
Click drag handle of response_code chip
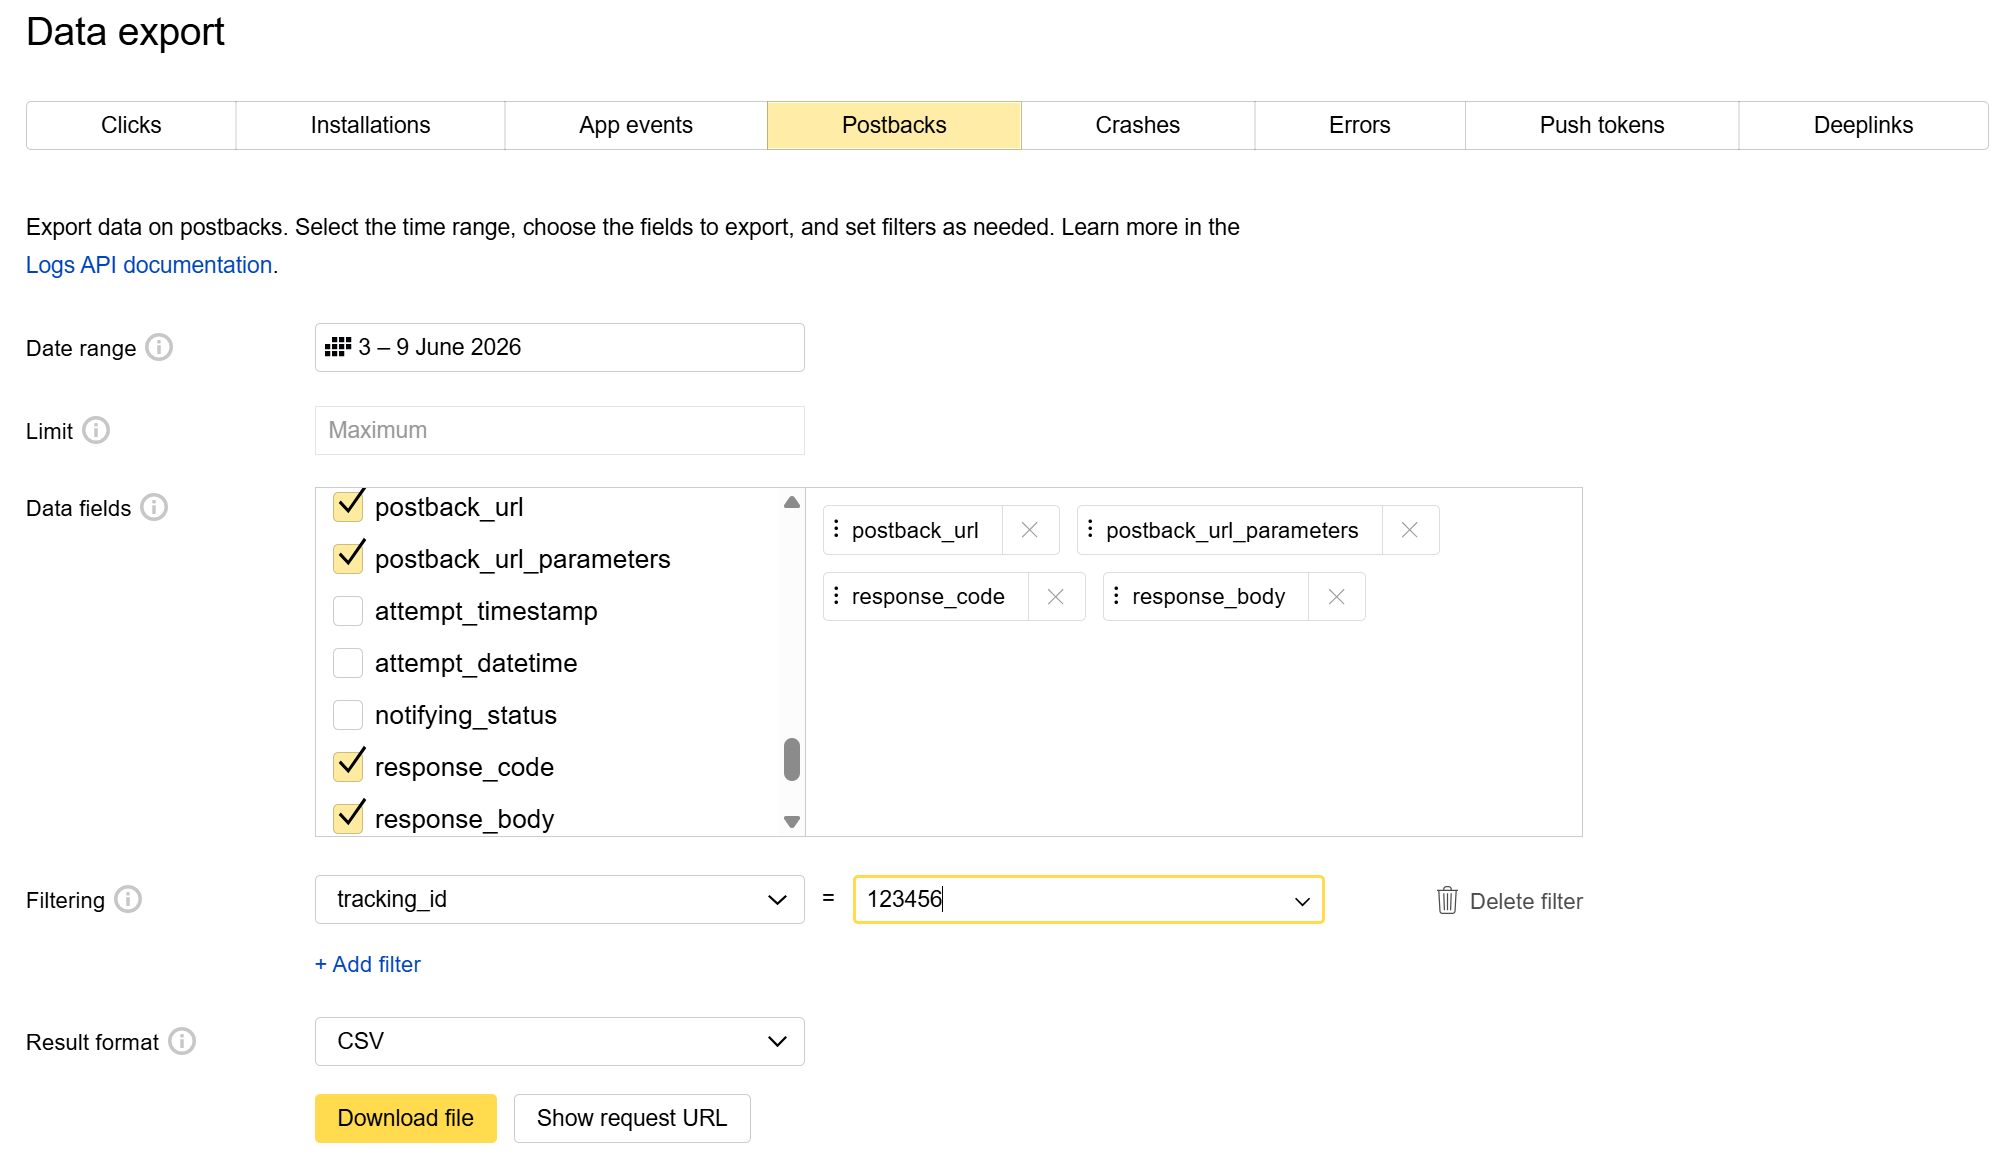[837, 595]
